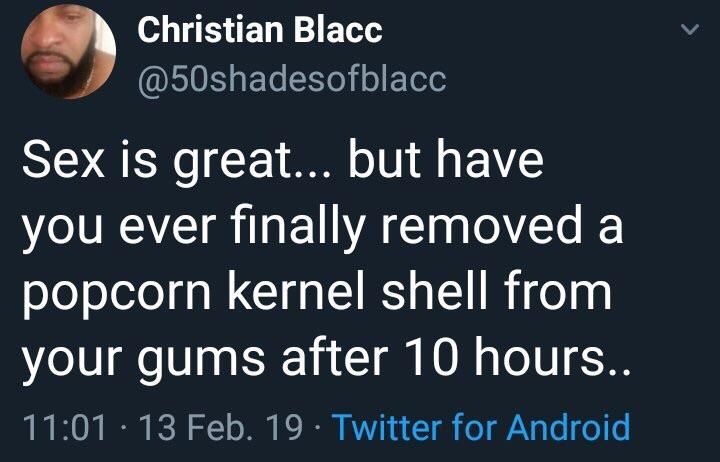Click the 13 Feb. 19 date
This screenshot has height=462, width=720.
point(221,427)
